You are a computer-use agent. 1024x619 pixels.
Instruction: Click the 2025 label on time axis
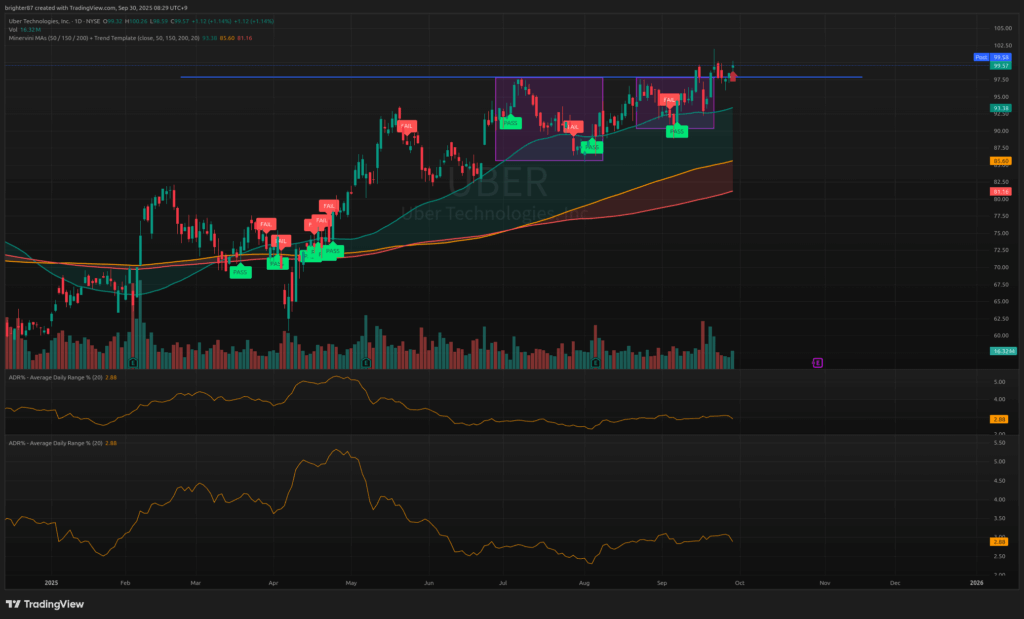[52, 582]
